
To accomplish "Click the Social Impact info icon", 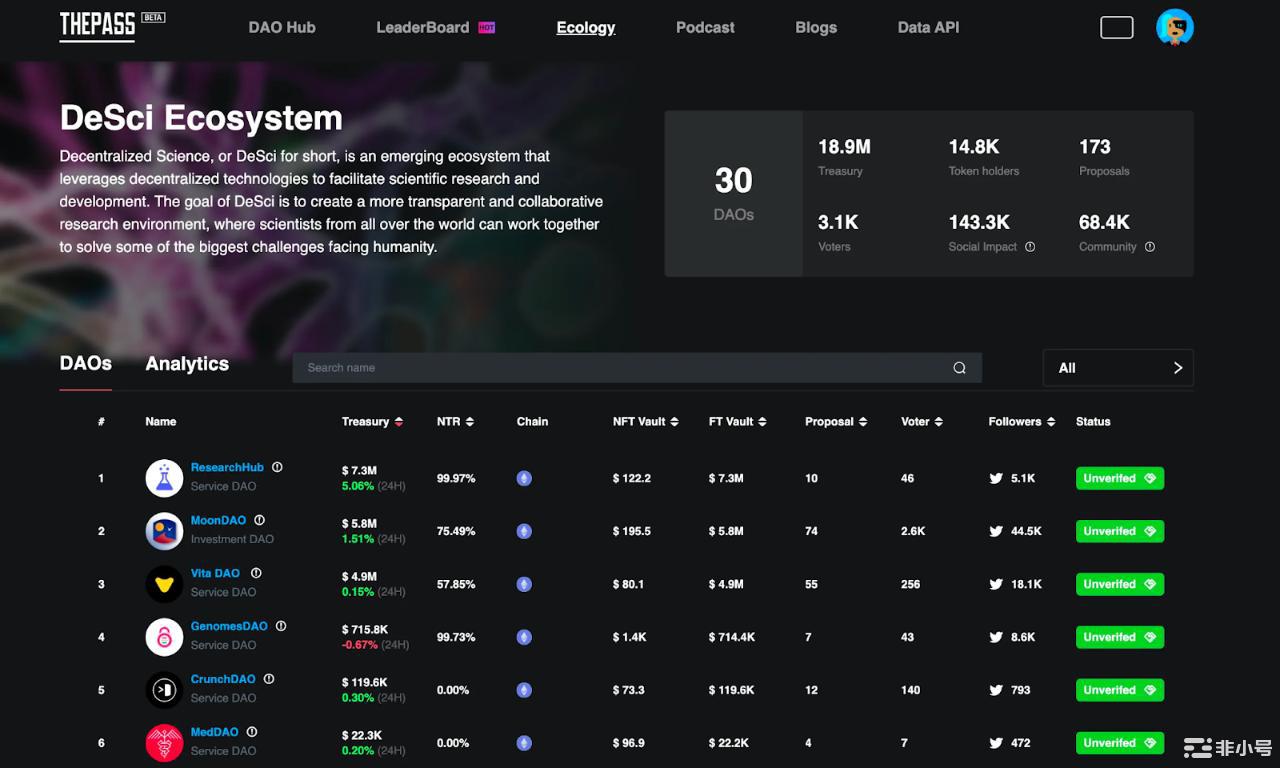I will 1030,247.
